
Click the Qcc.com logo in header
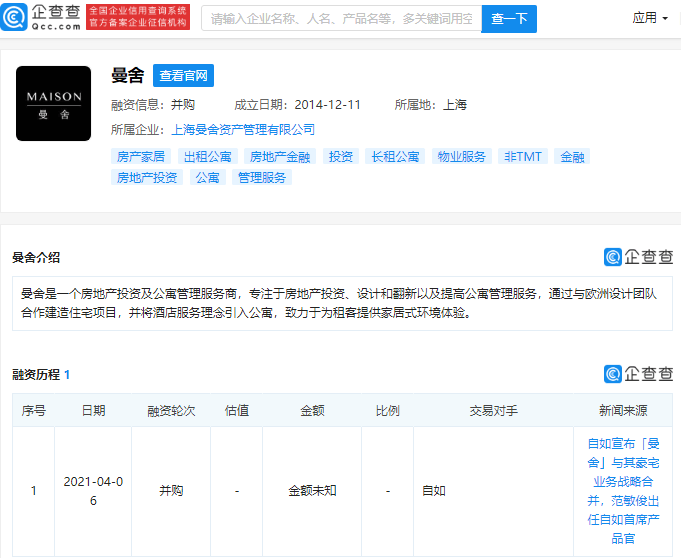41,17
